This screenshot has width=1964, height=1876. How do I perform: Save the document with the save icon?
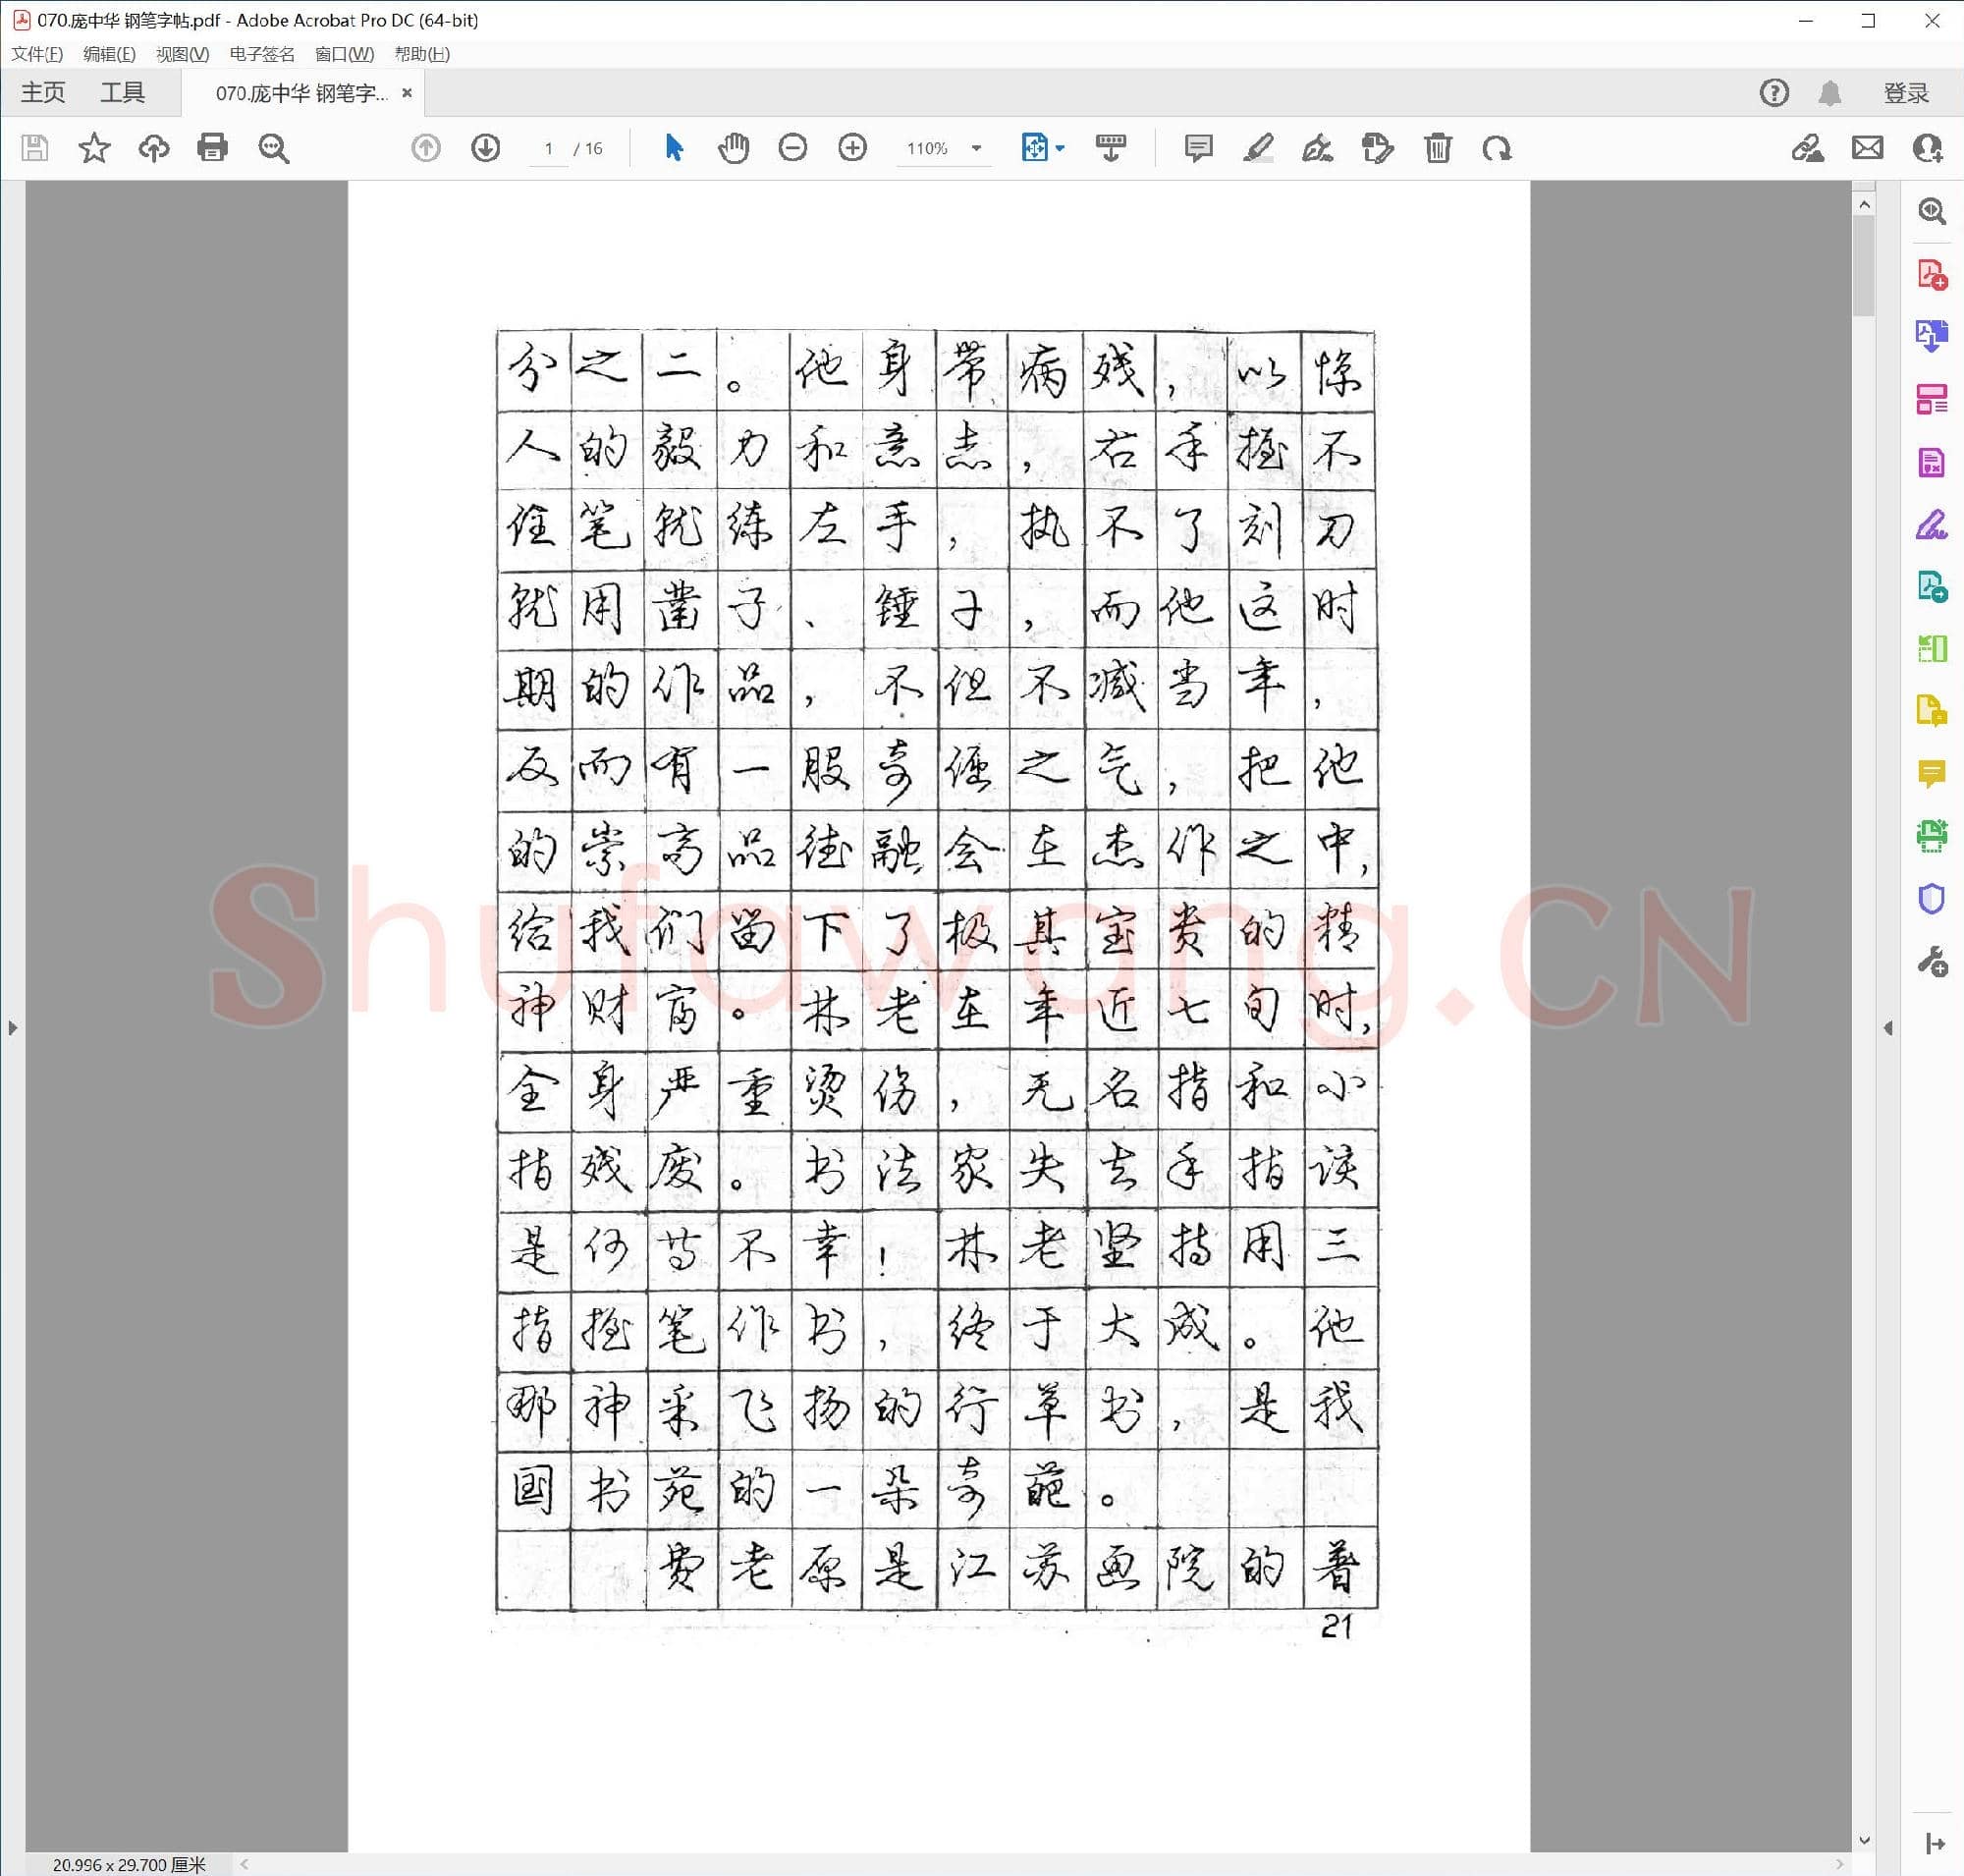tap(35, 148)
